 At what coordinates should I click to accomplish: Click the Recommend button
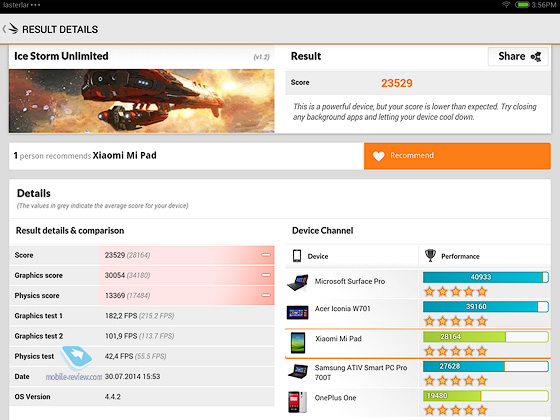457,156
